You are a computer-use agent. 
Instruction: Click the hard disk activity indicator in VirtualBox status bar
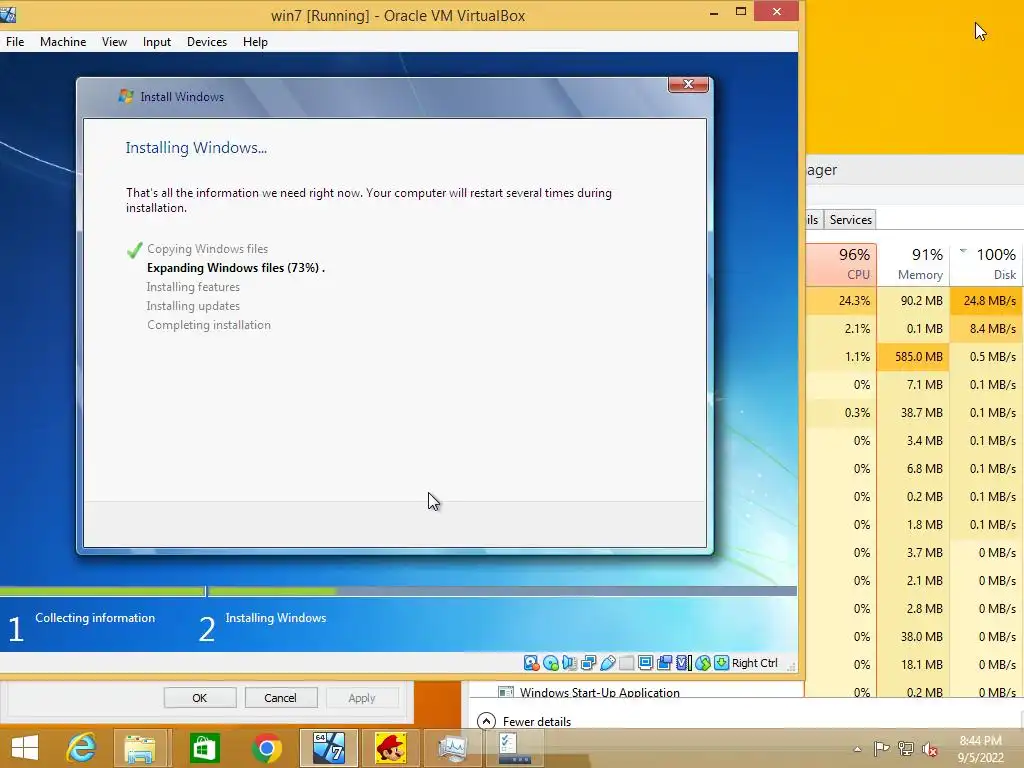[x=531, y=664]
